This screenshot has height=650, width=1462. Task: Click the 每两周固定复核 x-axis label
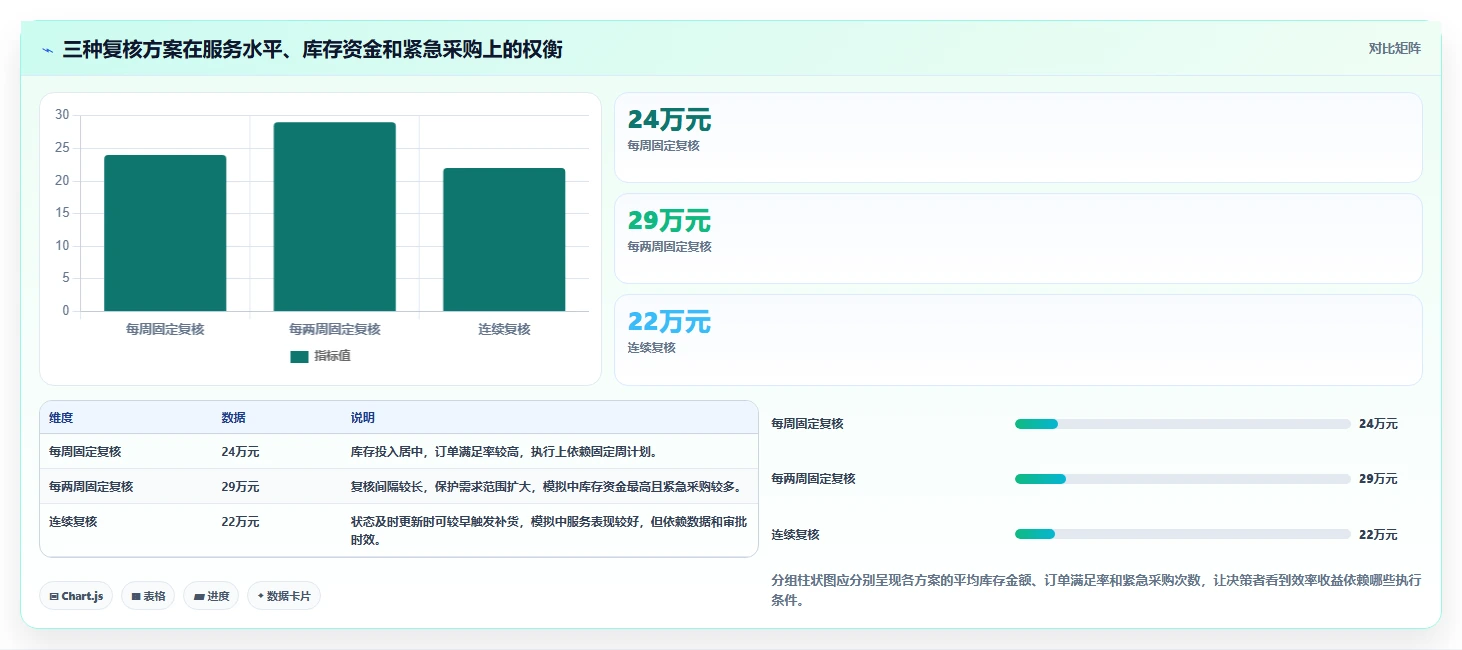pyautogui.click(x=334, y=329)
